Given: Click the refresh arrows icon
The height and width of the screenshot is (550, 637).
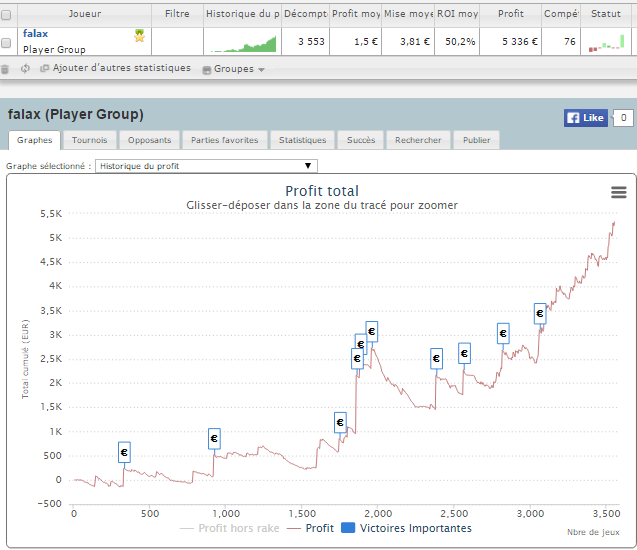Looking at the screenshot, I should [x=25, y=69].
